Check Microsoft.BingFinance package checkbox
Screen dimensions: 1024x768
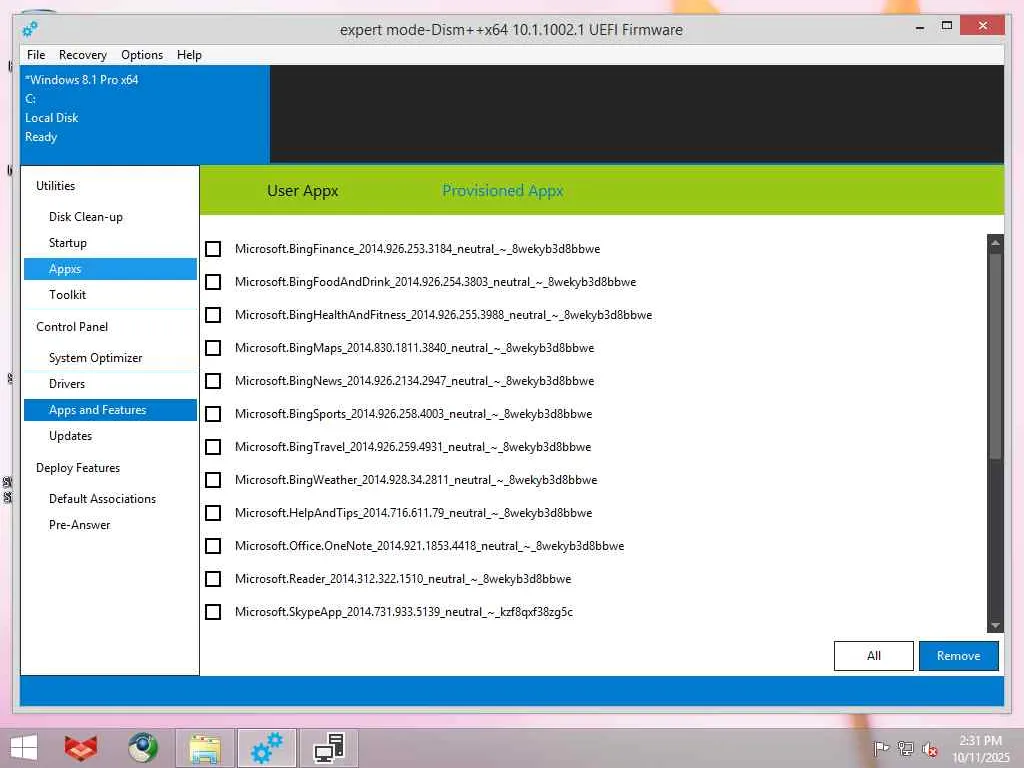coord(213,249)
